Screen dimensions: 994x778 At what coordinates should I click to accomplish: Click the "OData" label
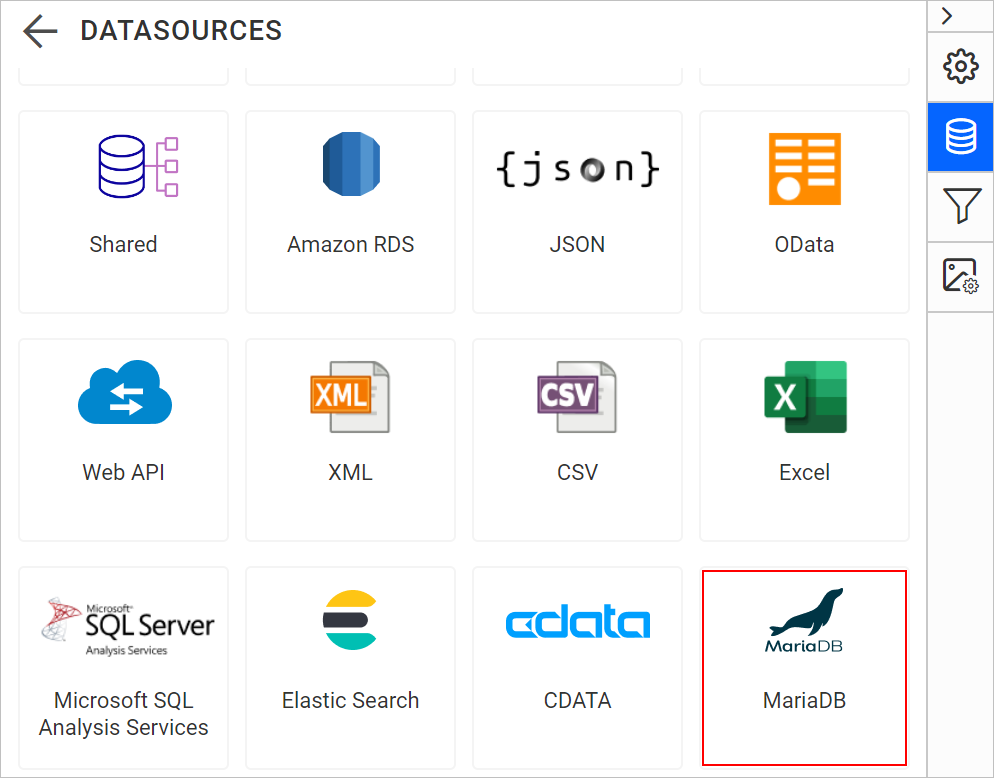pyautogui.click(x=804, y=245)
